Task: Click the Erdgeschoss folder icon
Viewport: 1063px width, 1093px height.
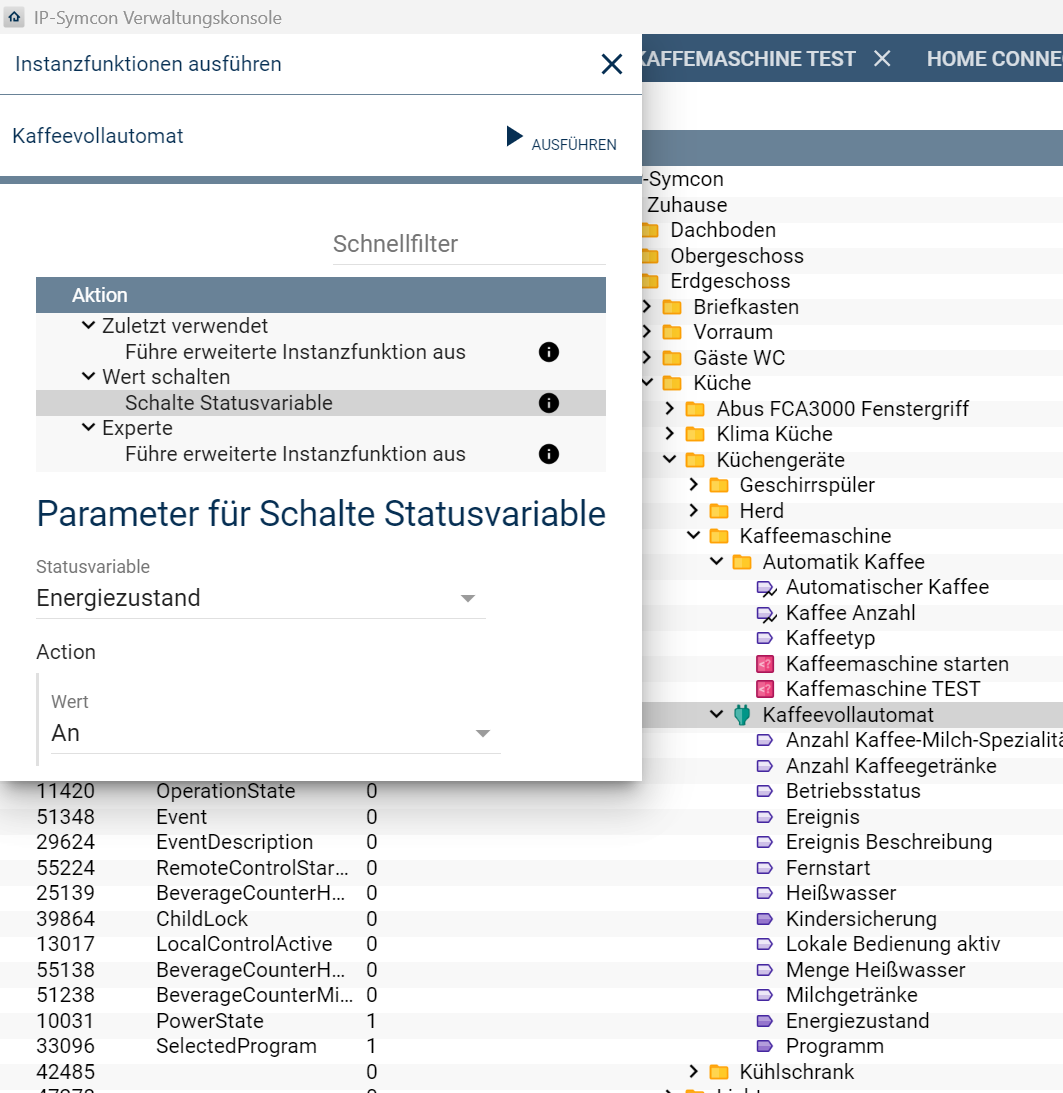Action: [x=650, y=281]
